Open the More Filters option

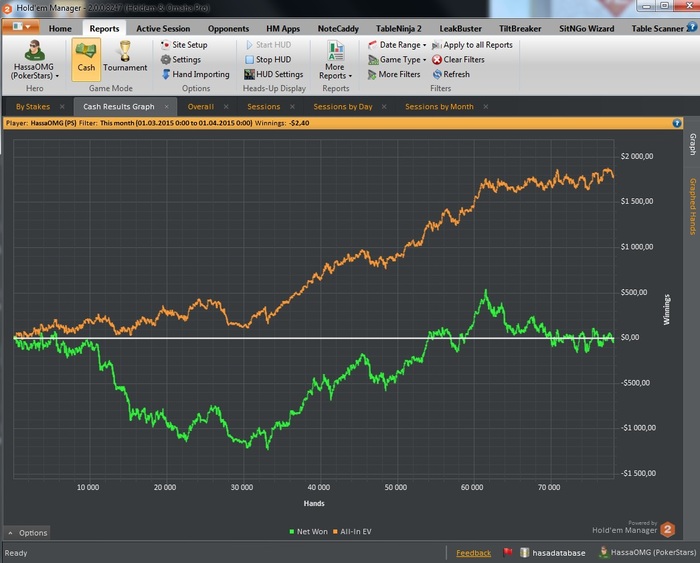pyautogui.click(x=394, y=74)
